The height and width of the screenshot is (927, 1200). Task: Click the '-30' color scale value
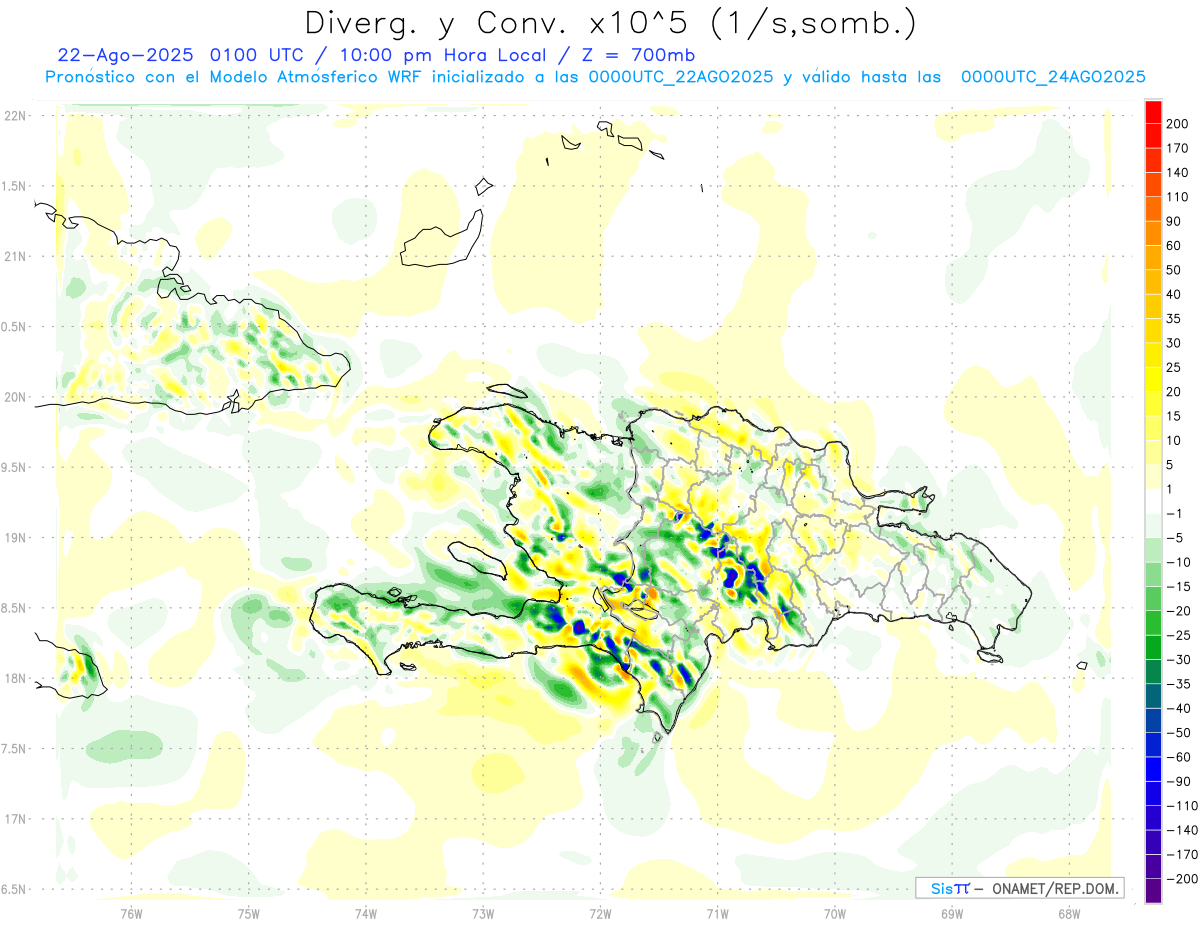coord(1179,660)
